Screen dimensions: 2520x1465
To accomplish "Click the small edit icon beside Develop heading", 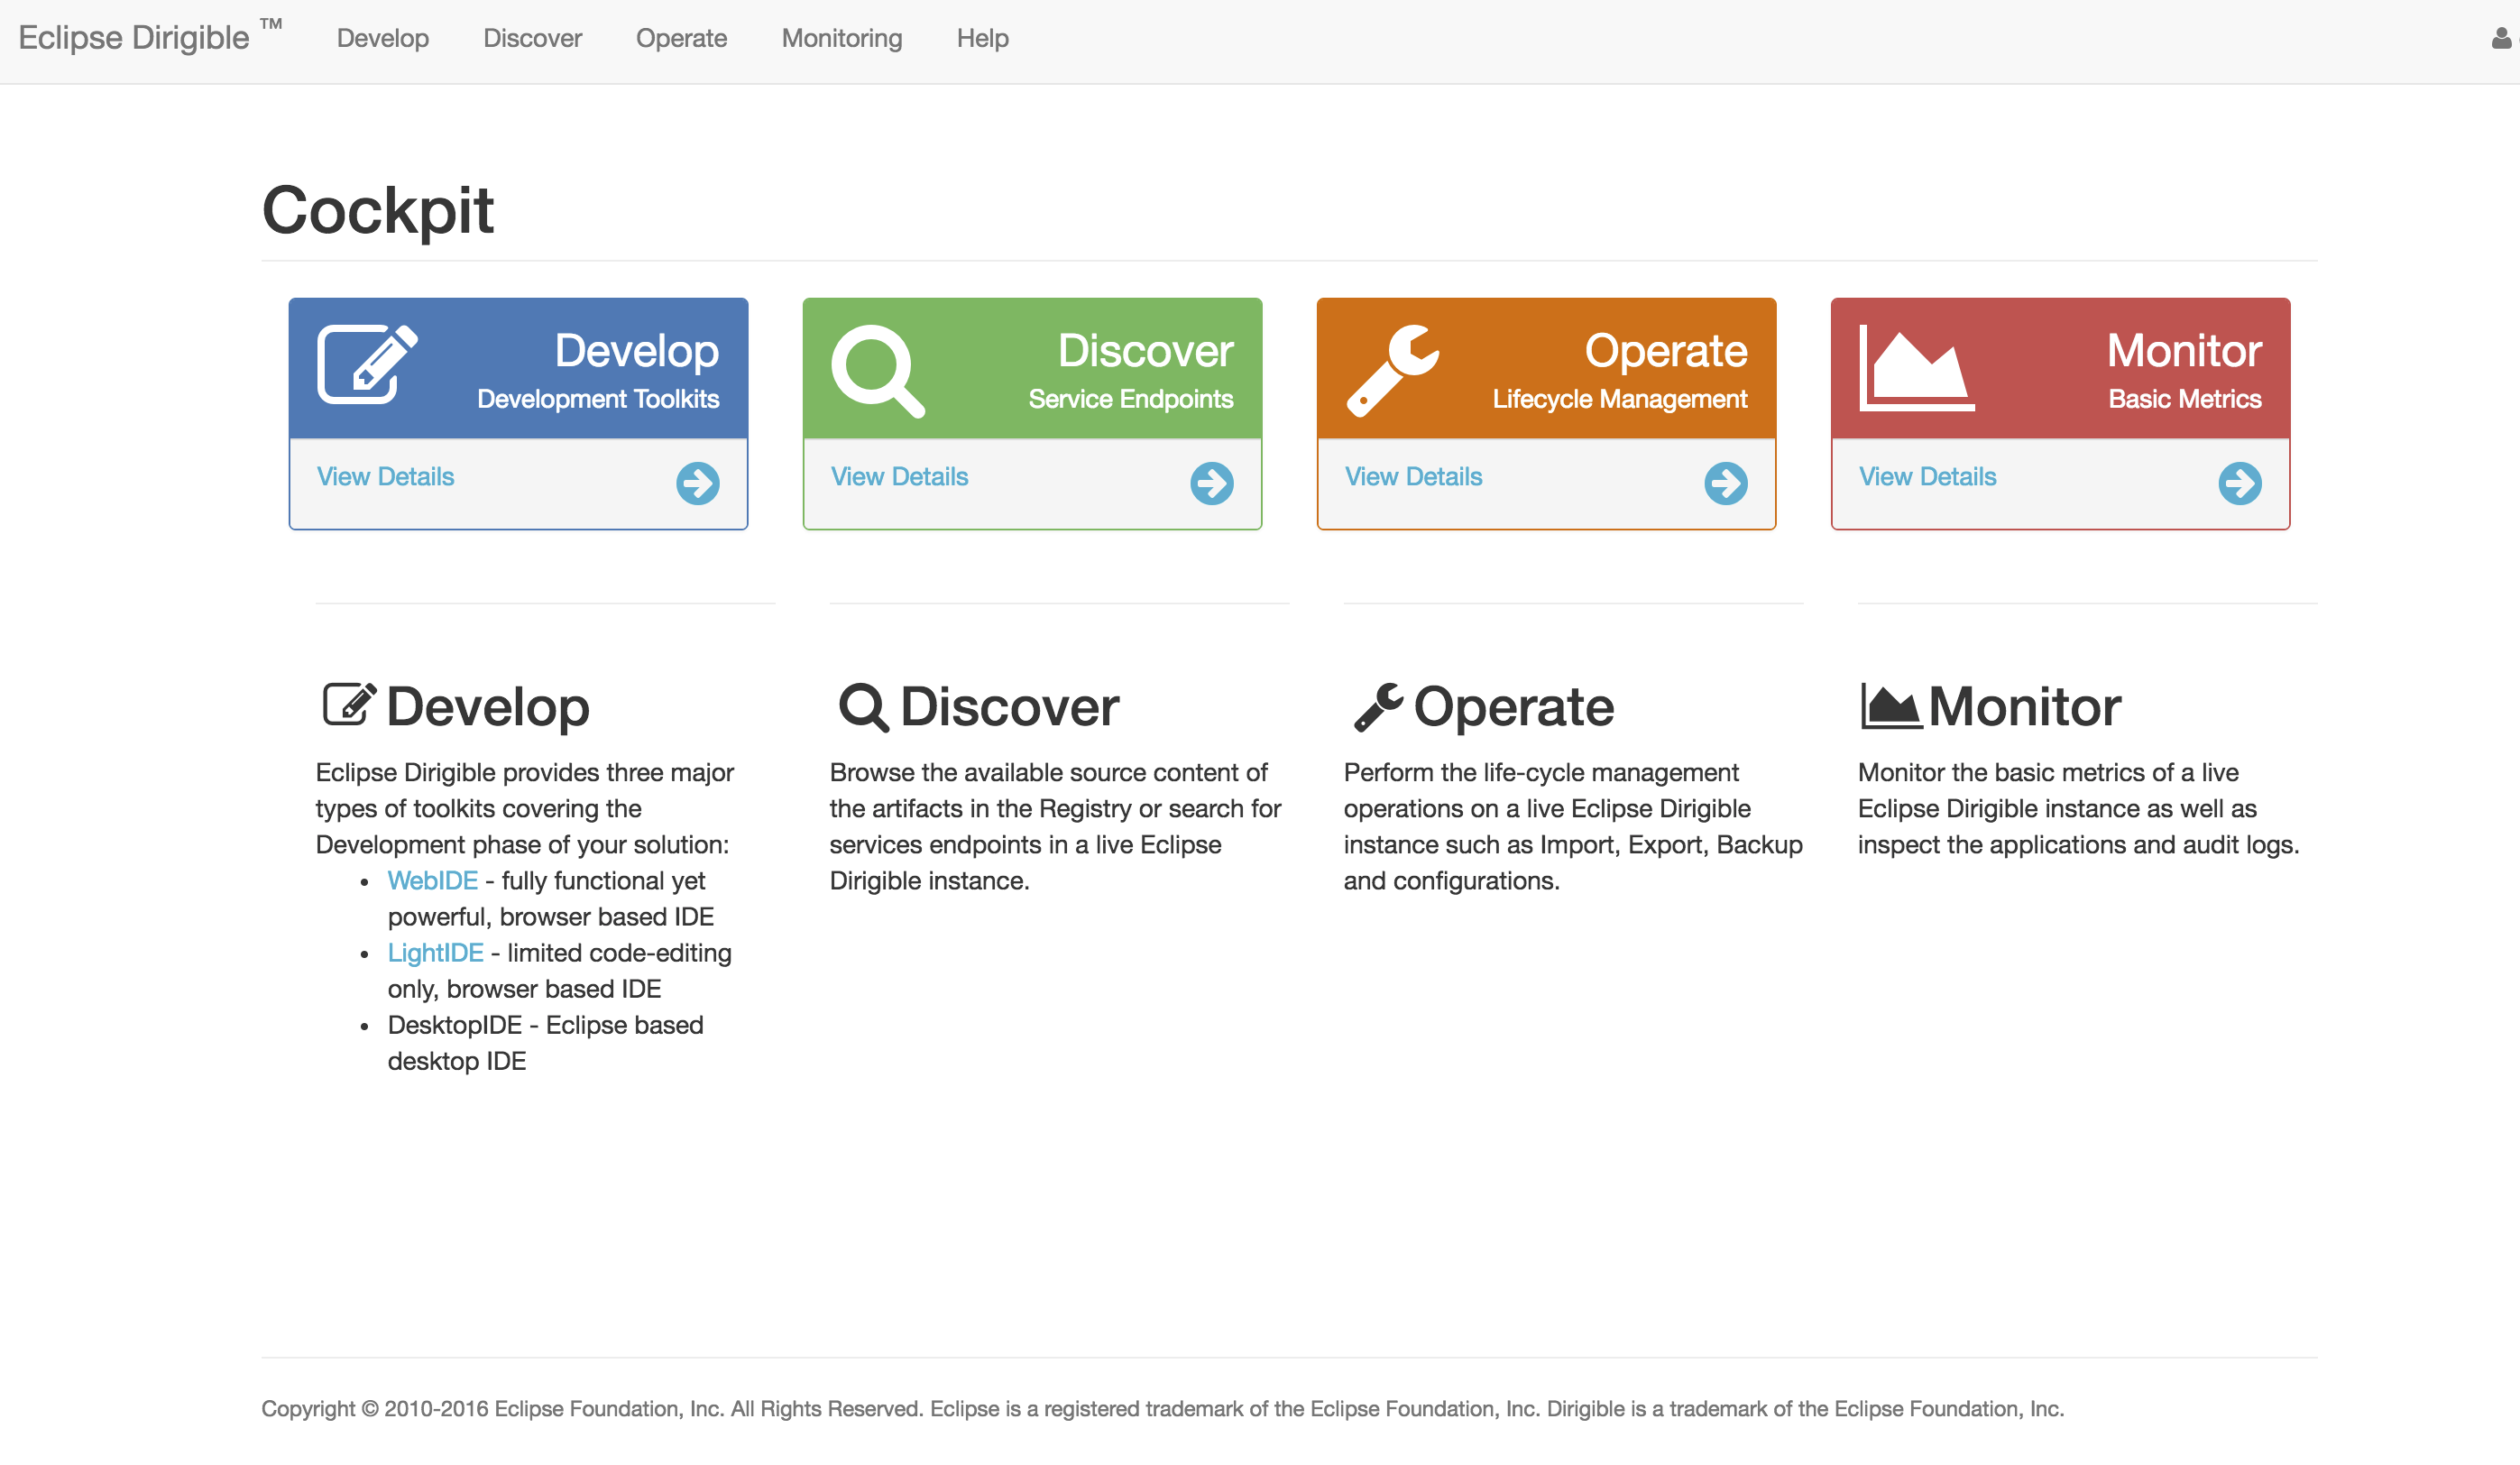I will (349, 705).
